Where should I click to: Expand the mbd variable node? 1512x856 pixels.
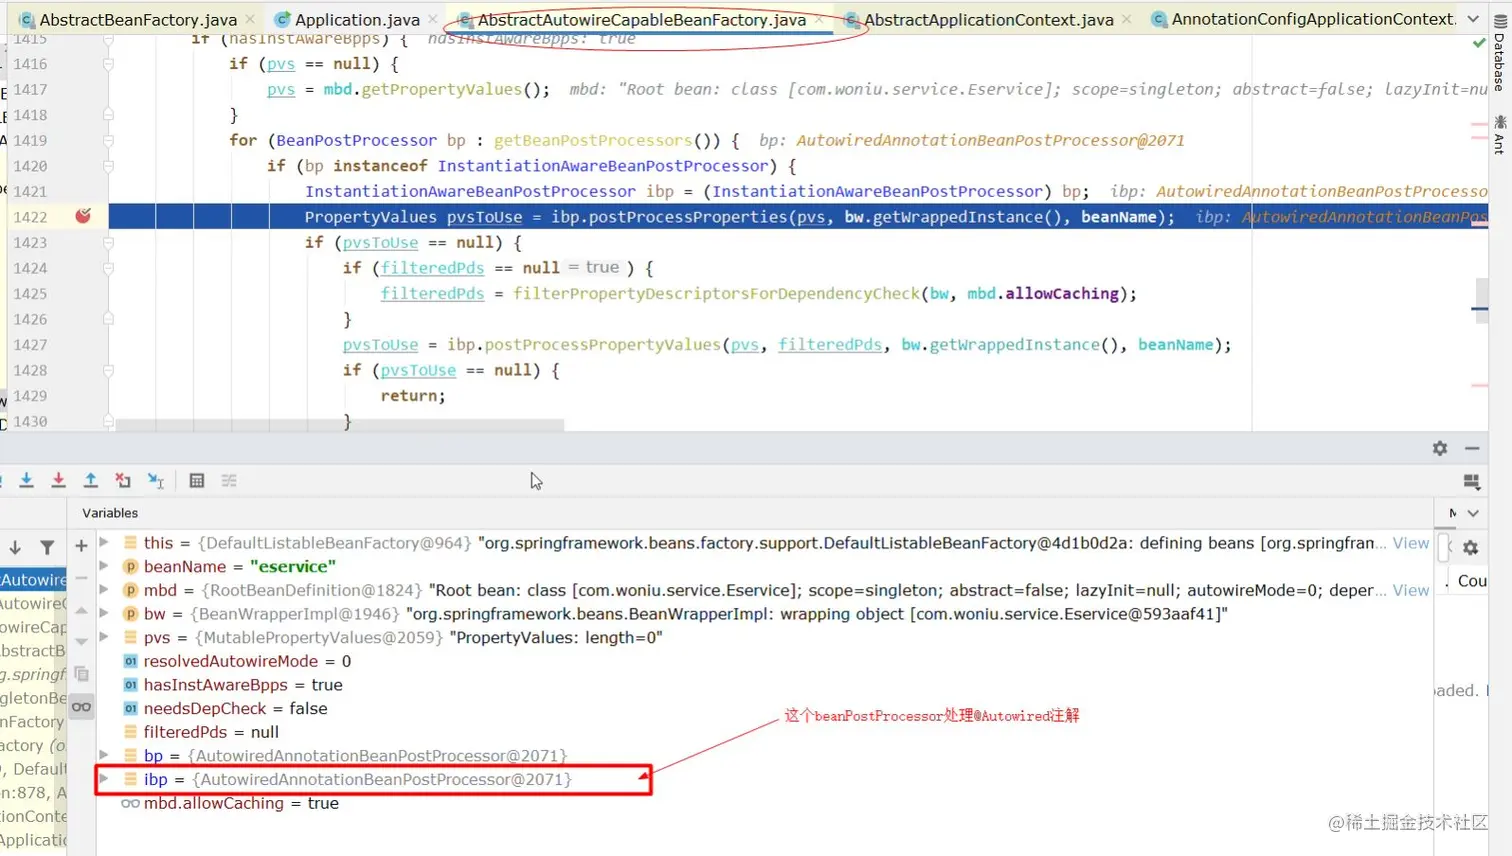click(x=104, y=590)
